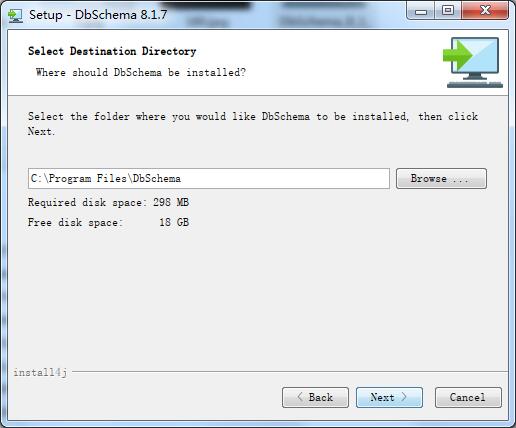
Task: Click the 'Where should DbSchema be installed?' subtitle
Action: [141, 72]
